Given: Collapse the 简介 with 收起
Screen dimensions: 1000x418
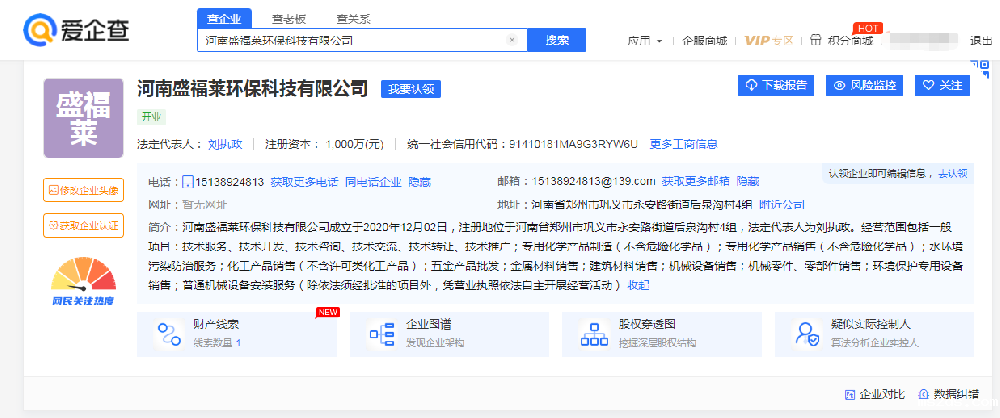Looking at the screenshot, I should point(638,285).
